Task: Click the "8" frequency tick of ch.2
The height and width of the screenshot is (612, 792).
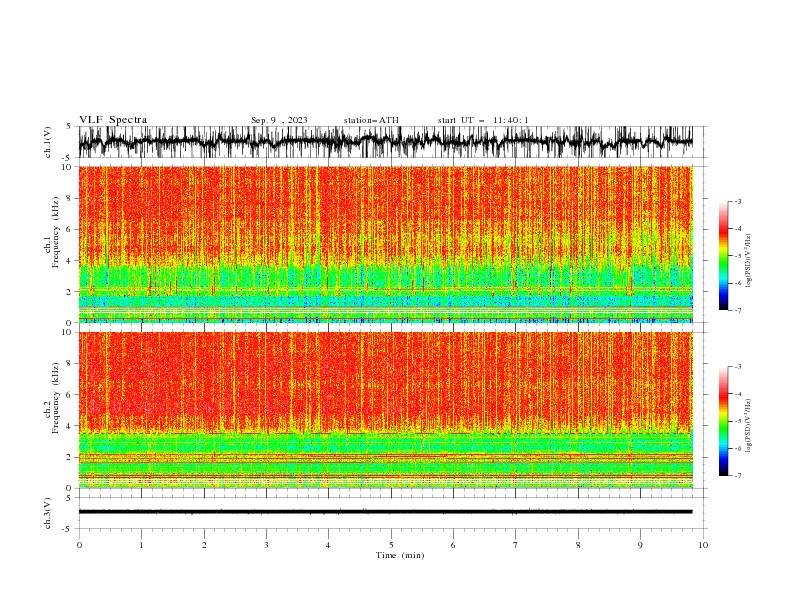Action: point(69,364)
